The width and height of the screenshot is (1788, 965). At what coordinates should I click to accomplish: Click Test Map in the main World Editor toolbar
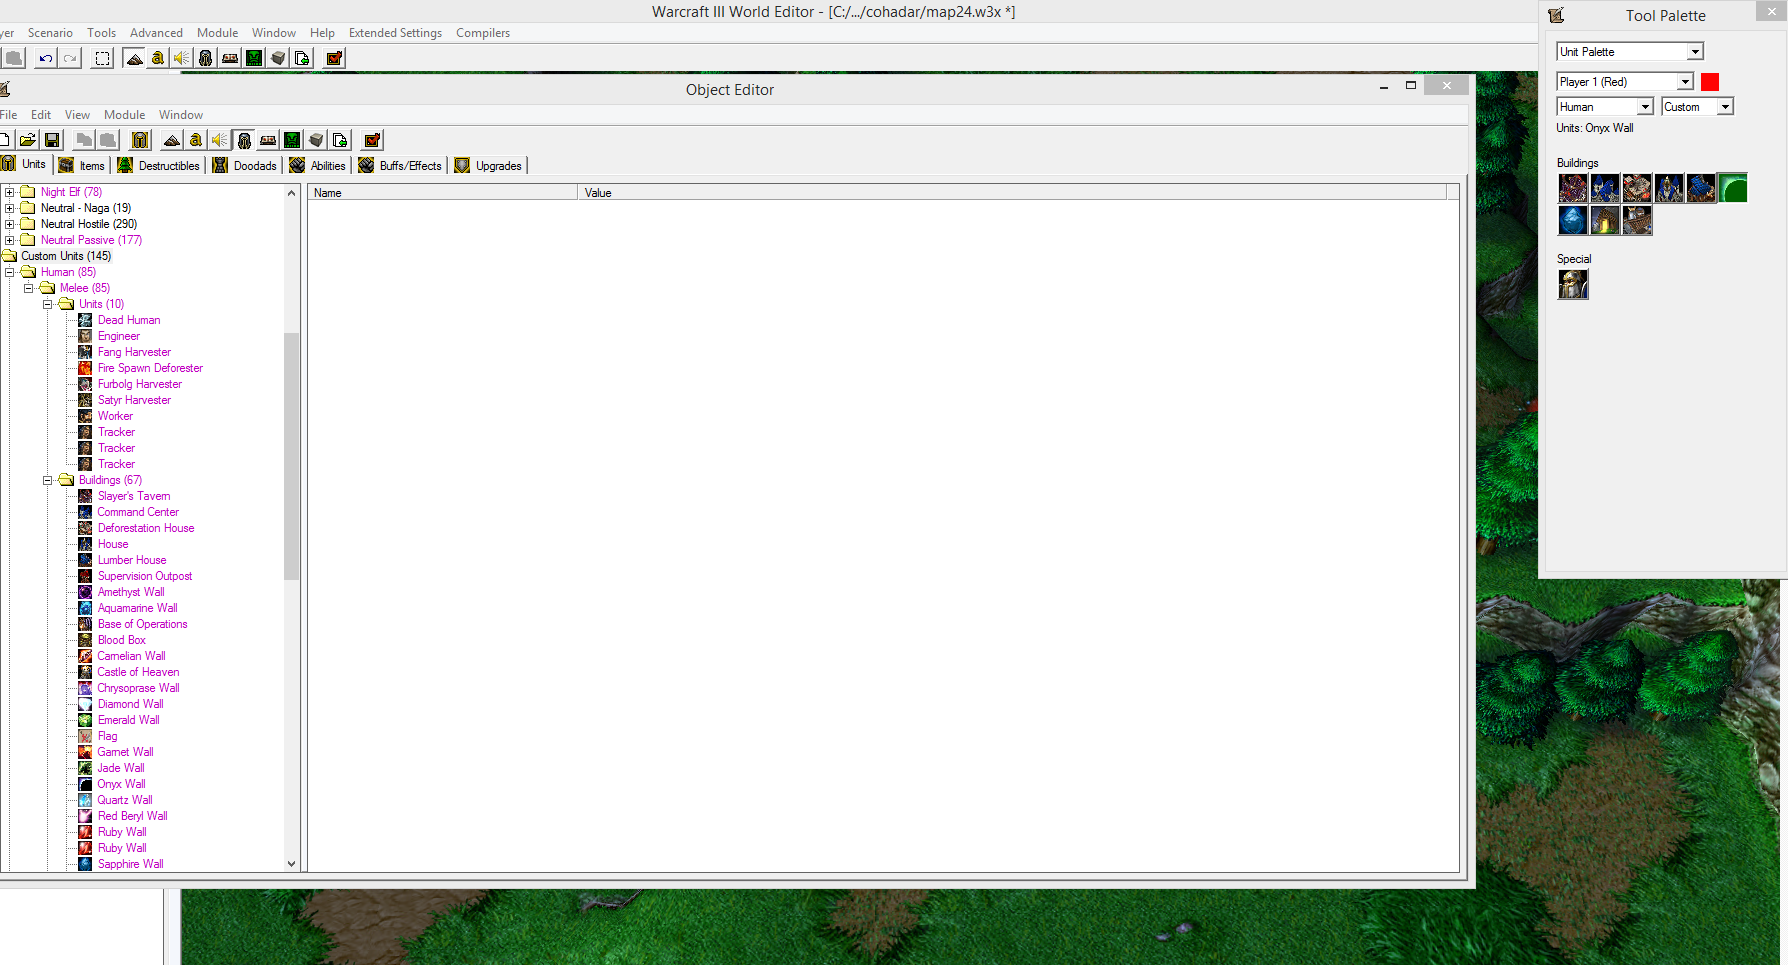334,58
